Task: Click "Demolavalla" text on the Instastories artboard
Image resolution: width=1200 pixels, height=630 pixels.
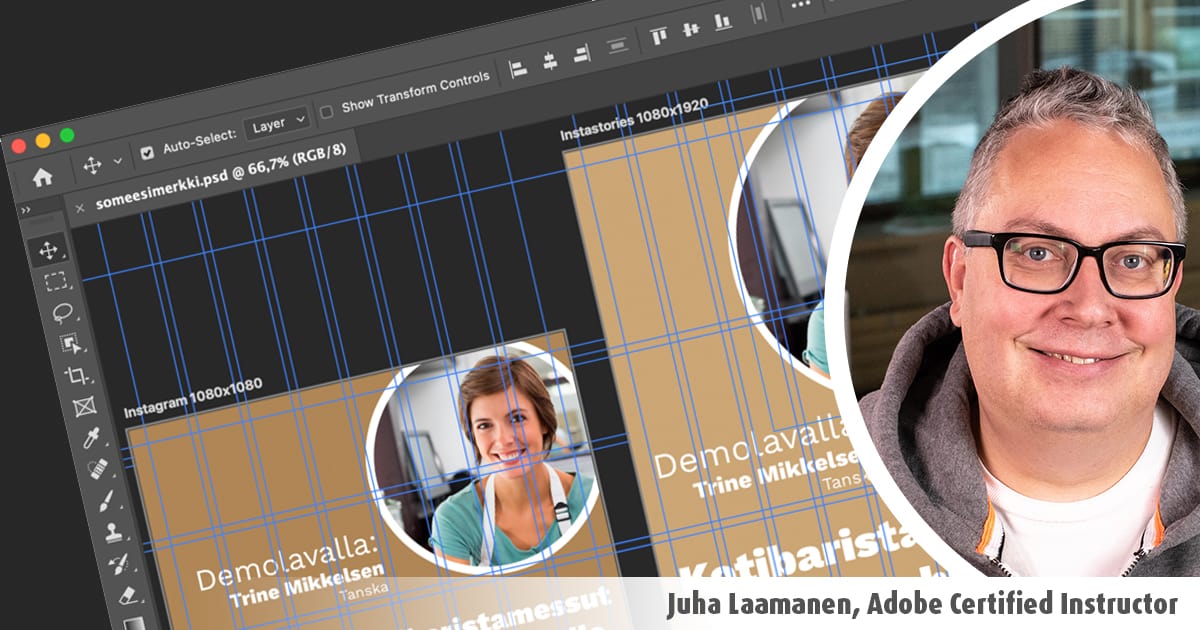Action: (x=752, y=448)
